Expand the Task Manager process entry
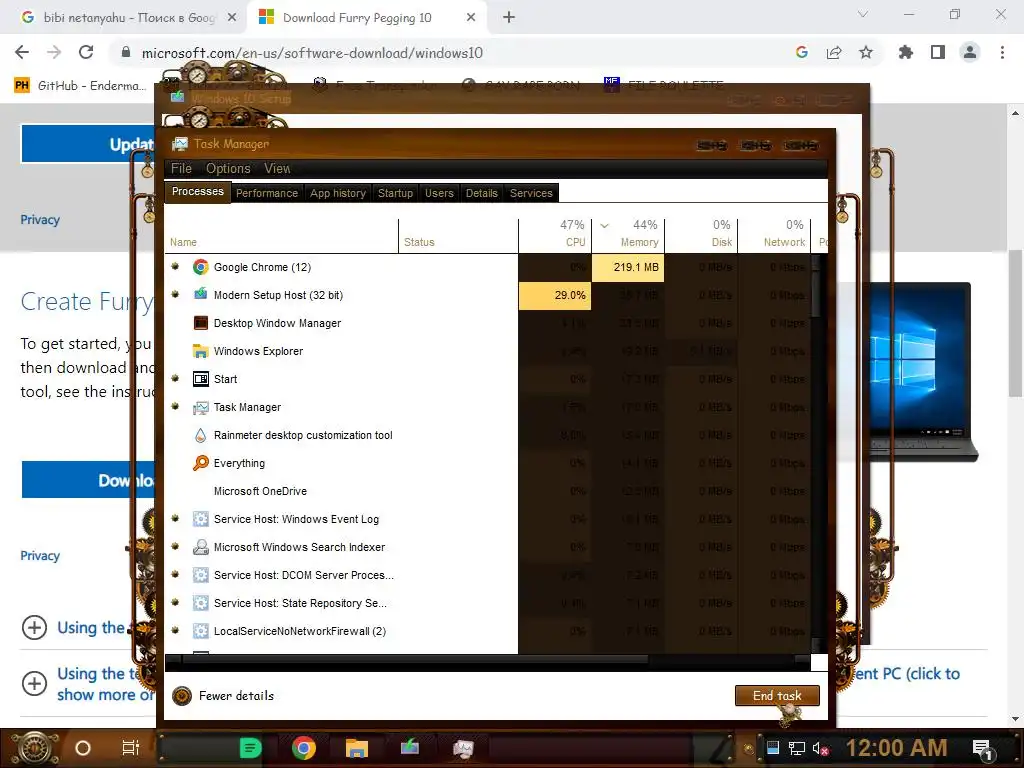The image size is (1024, 768). (175, 406)
